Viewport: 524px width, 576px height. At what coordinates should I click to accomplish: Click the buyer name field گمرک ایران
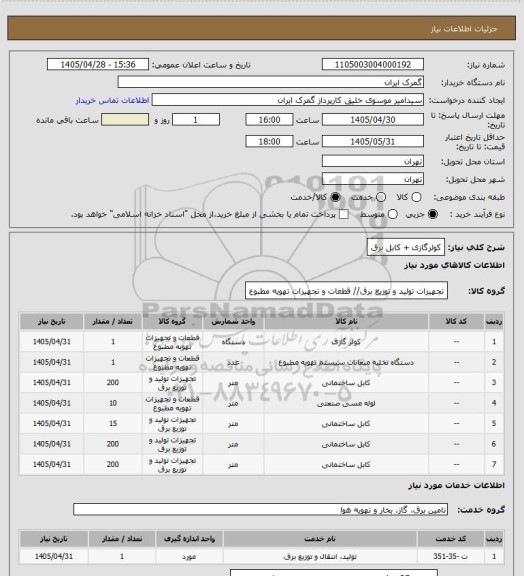[x=270, y=82]
